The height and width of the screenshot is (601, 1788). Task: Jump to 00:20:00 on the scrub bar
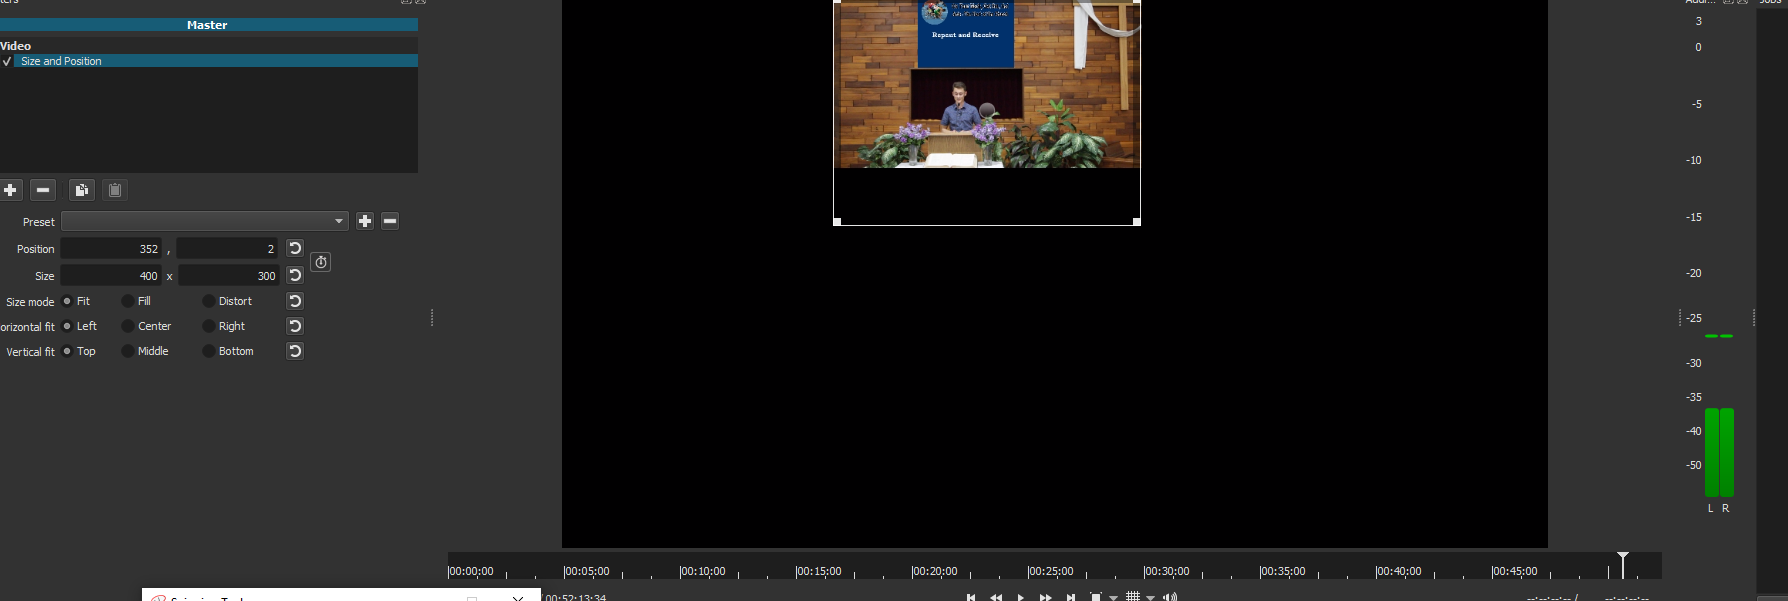tap(935, 571)
